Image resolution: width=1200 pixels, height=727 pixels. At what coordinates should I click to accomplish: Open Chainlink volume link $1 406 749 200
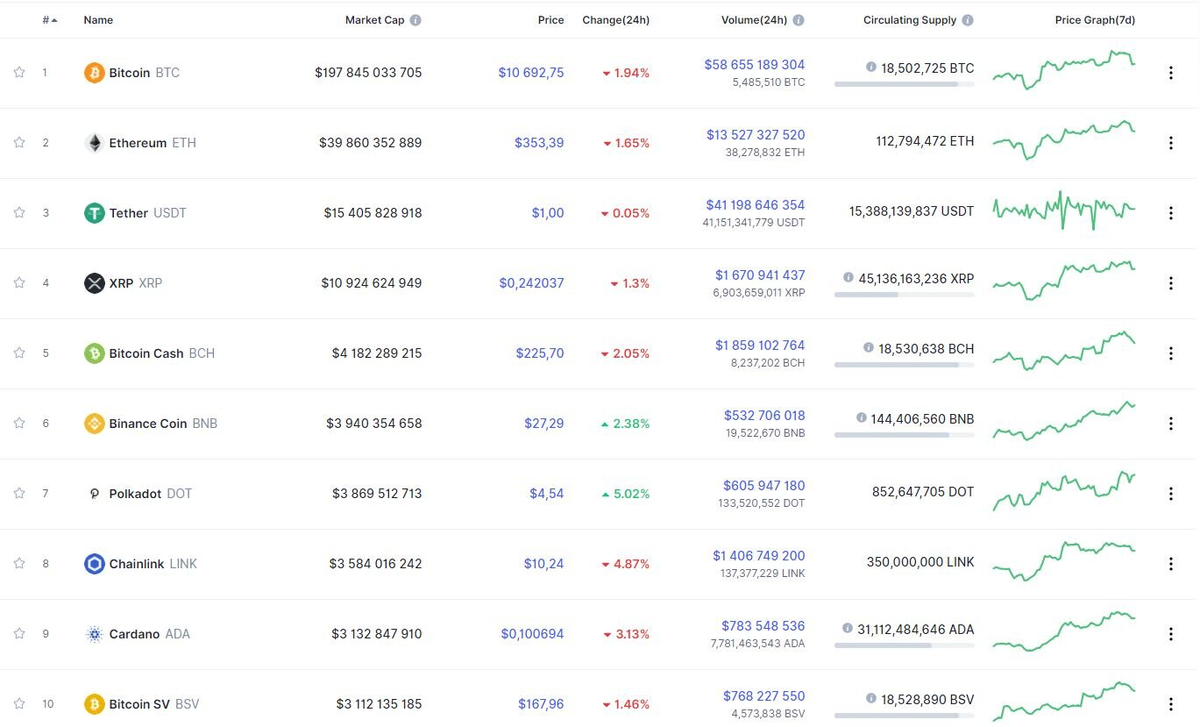coord(759,556)
